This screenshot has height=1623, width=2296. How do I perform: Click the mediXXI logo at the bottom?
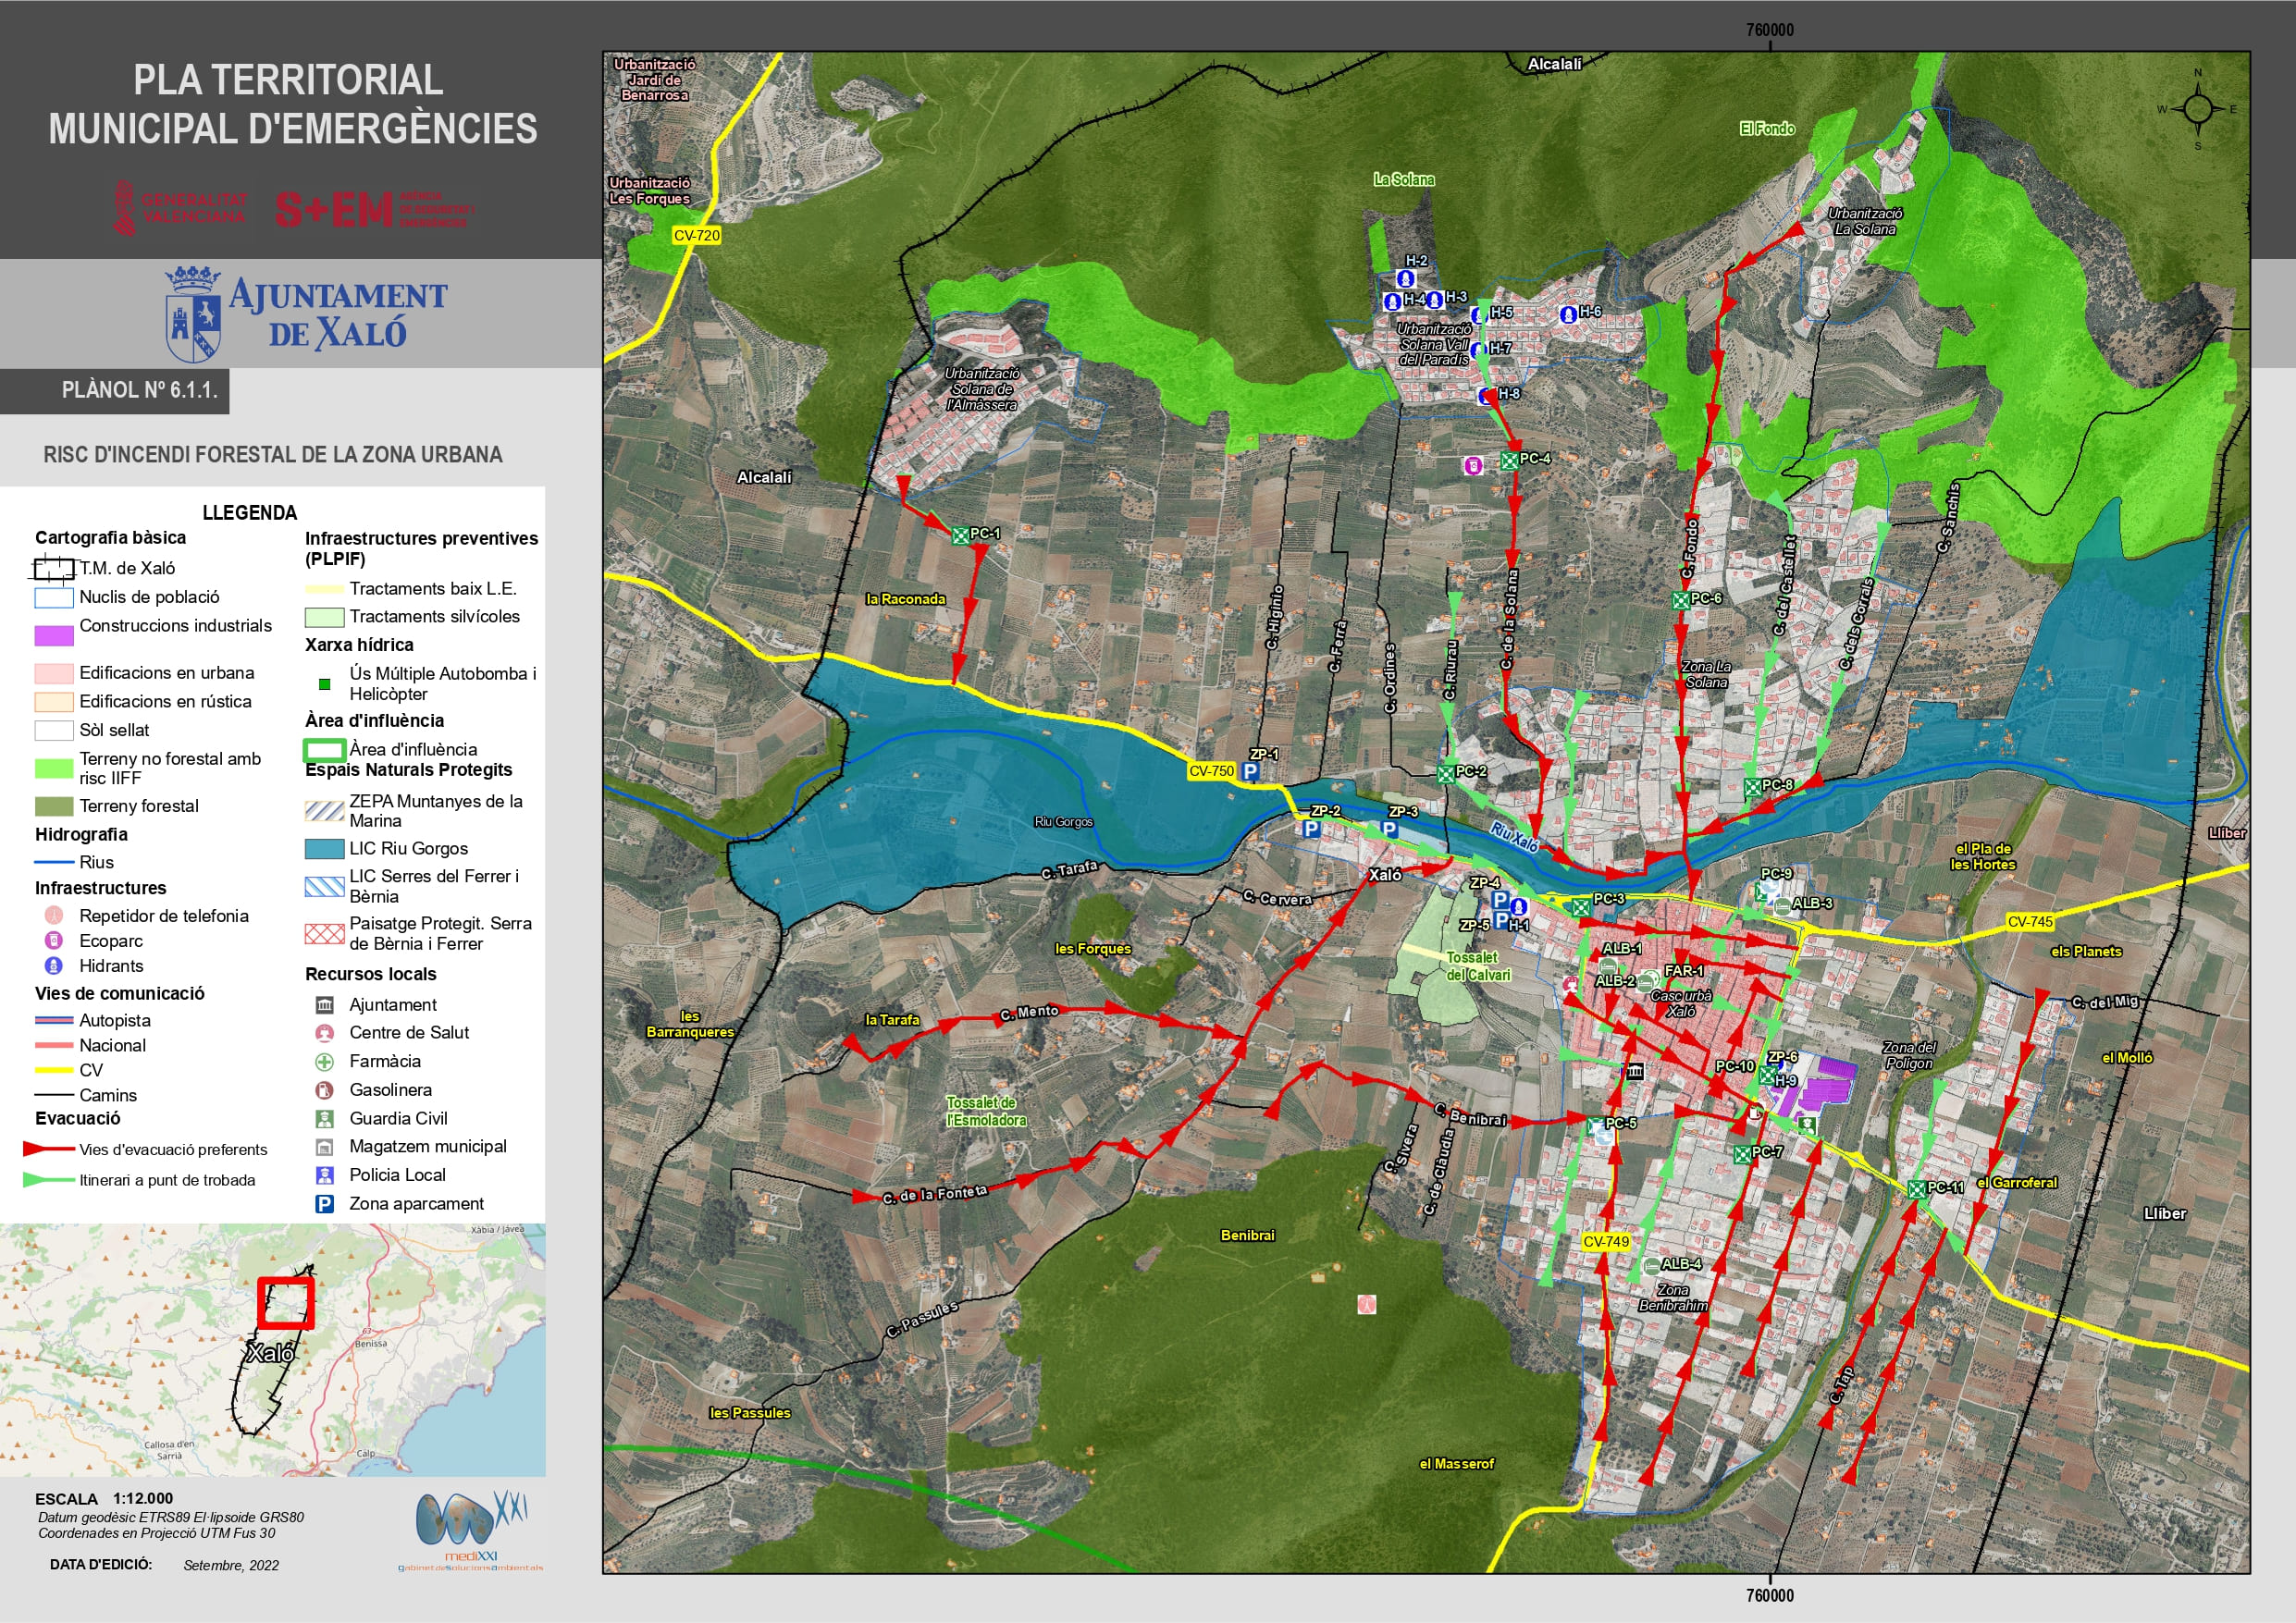470,1530
